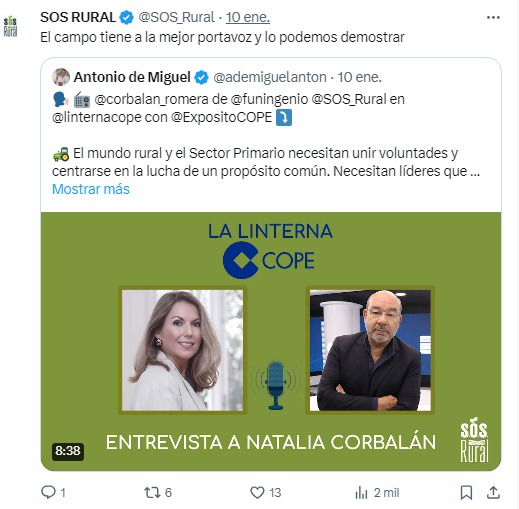Open the reply comment icon
This screenshot has width=519, height=509.
48,492
